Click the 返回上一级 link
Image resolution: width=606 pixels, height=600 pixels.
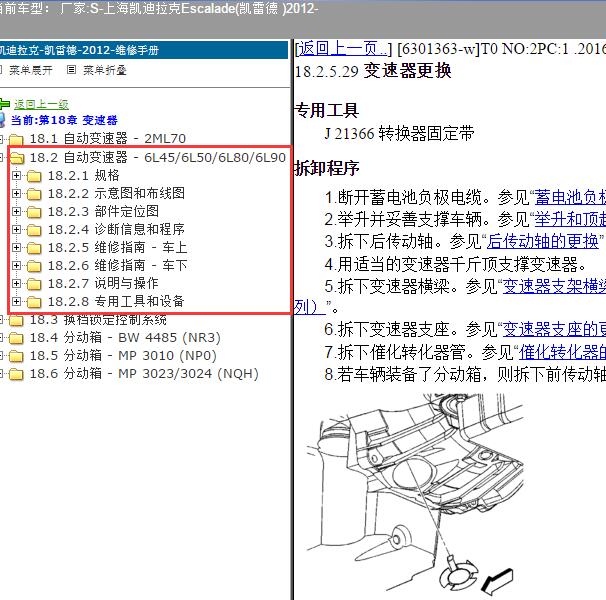pos(41,104)
